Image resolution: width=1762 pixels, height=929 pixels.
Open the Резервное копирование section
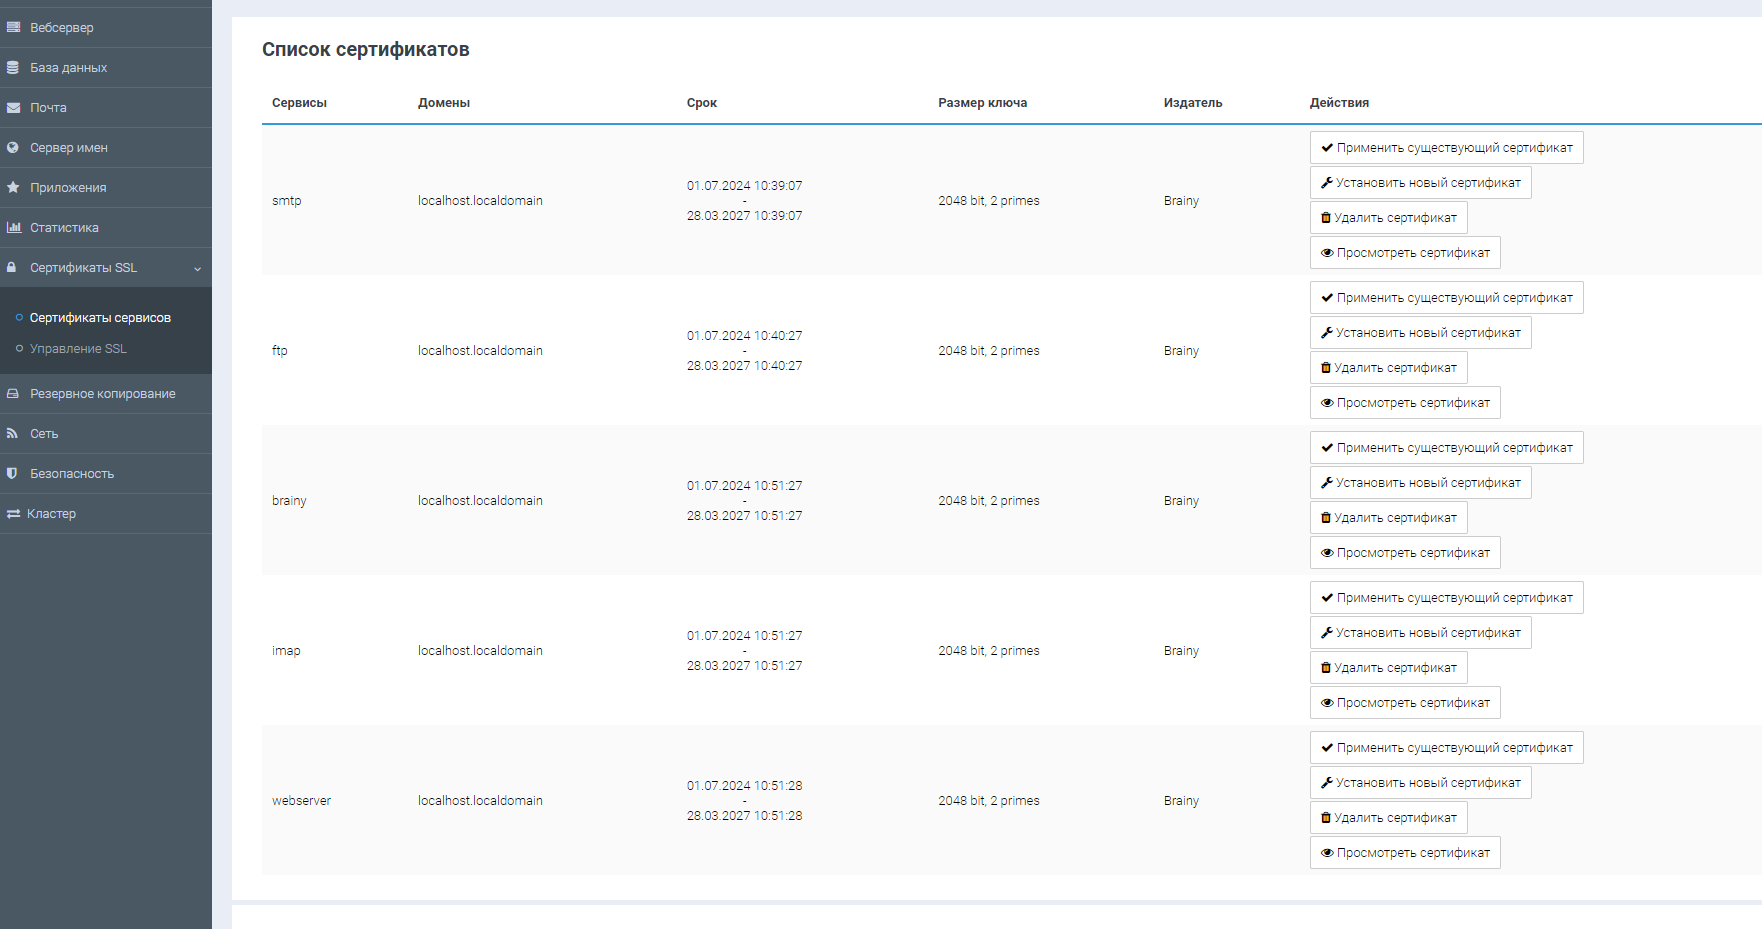coord(102,393)
